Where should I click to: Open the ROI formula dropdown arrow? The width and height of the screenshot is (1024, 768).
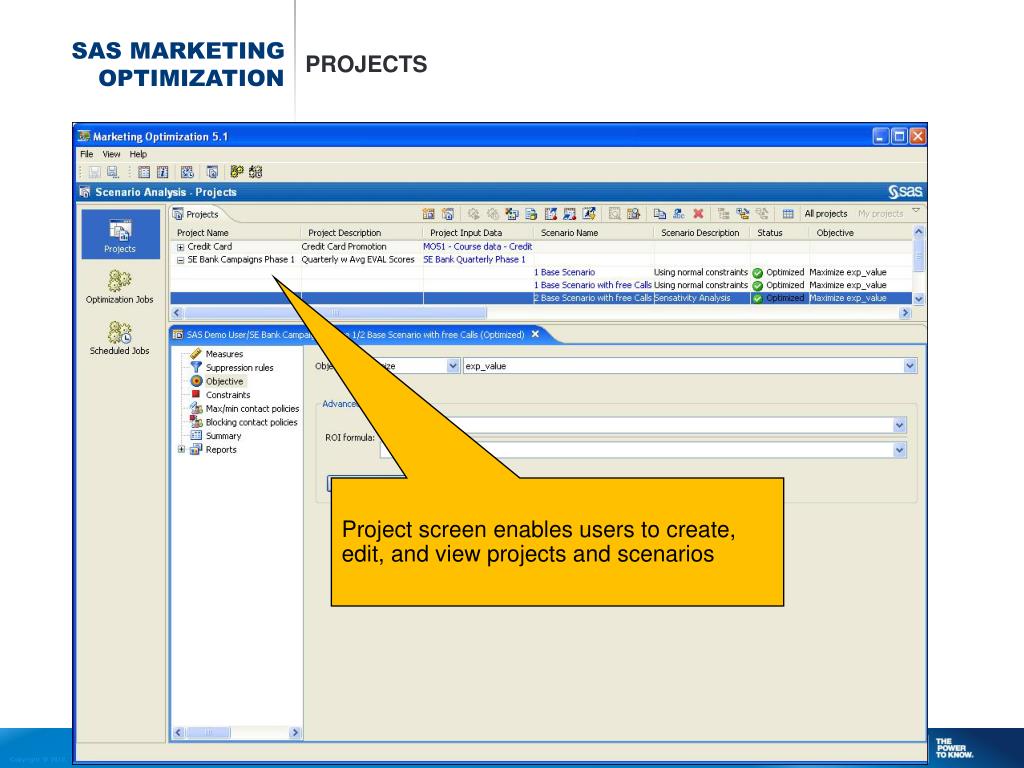[x=900, y=449]
